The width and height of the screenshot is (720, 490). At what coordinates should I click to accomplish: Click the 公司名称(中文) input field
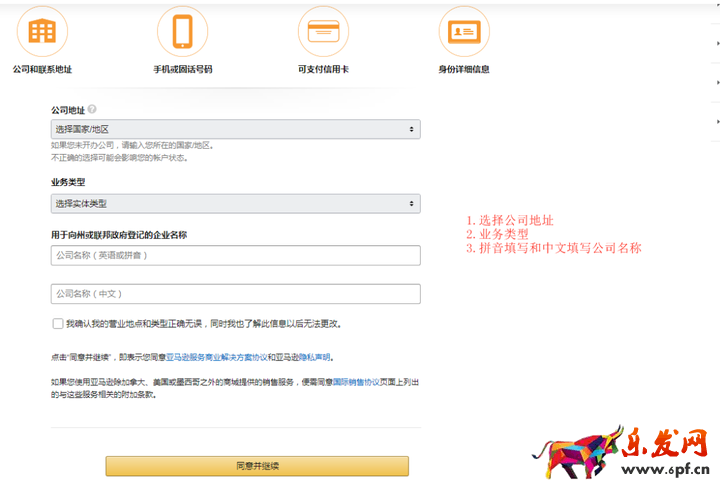pos(235,294)
